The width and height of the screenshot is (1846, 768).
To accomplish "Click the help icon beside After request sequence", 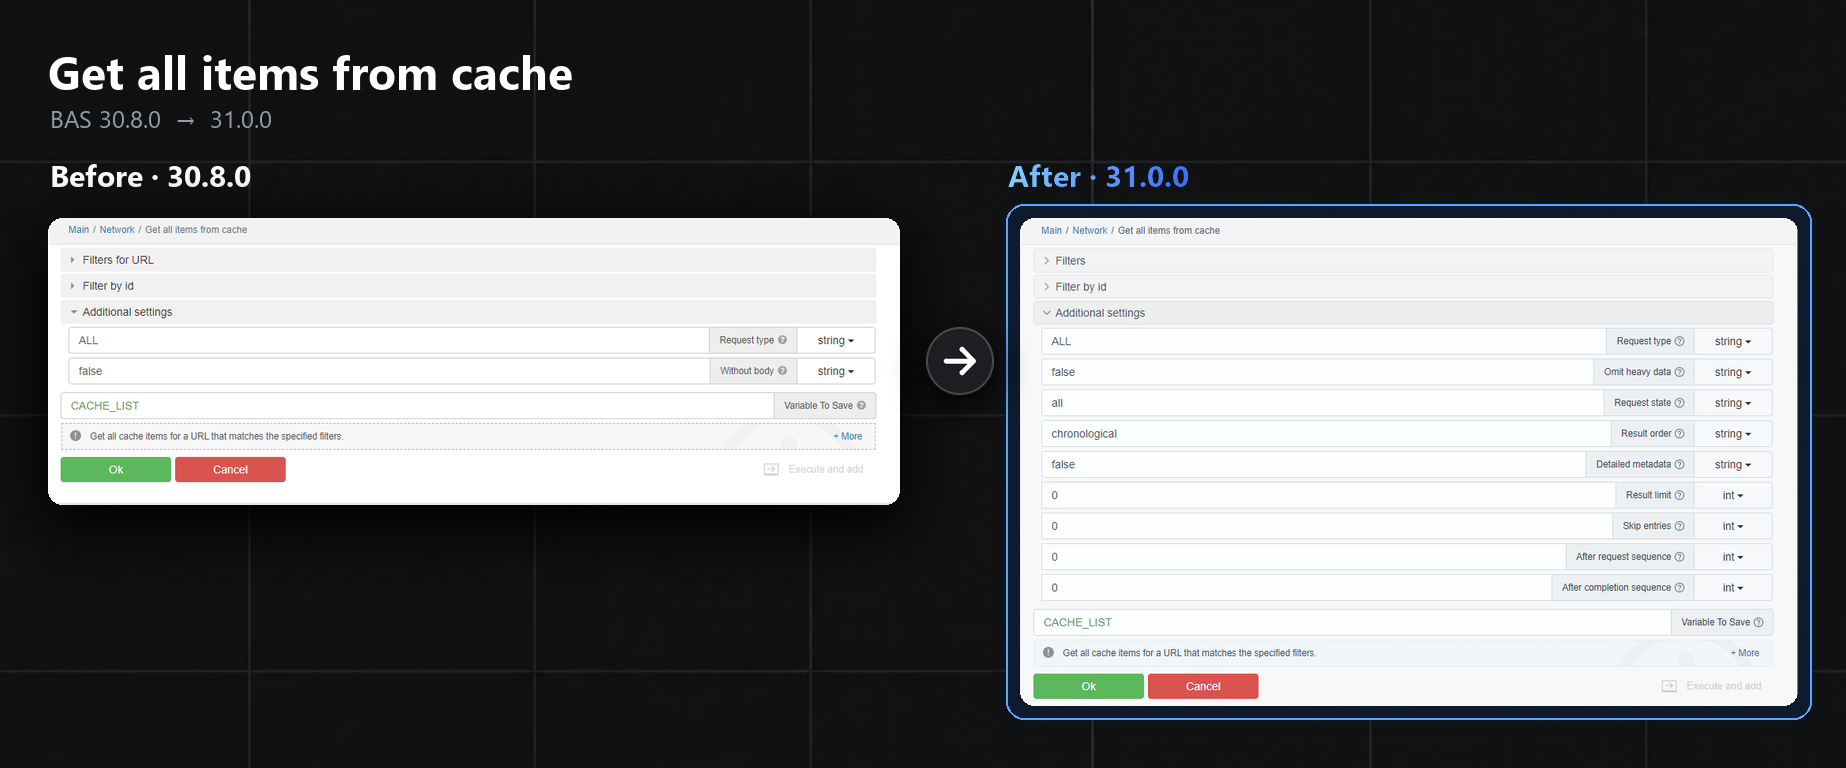I will pyautogui.click(x=1679, y=557).
